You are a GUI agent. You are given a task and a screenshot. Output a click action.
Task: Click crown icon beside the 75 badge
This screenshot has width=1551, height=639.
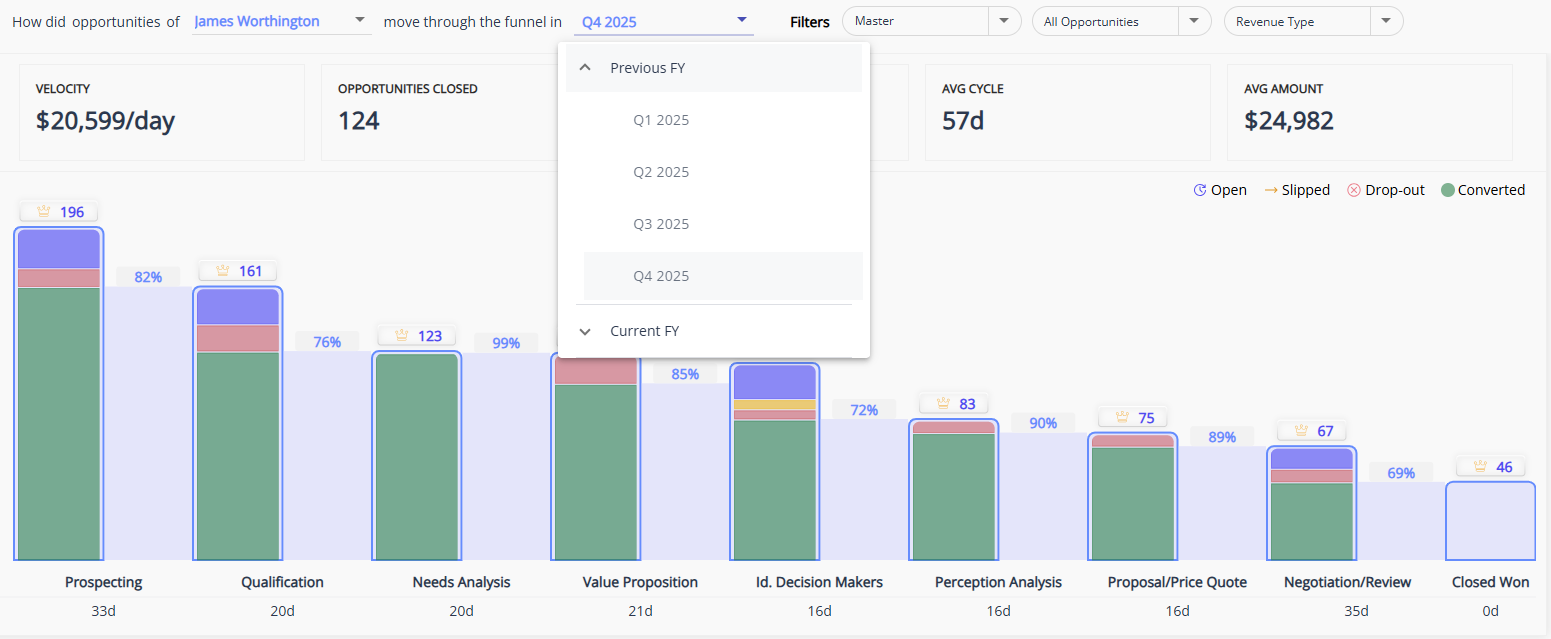1121,418
